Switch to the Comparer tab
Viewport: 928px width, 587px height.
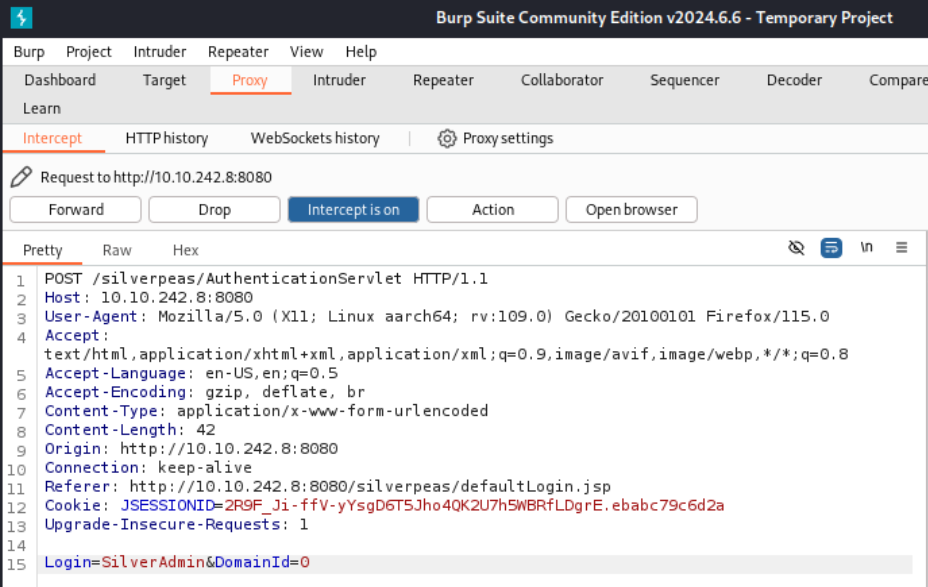coord(898,80)
